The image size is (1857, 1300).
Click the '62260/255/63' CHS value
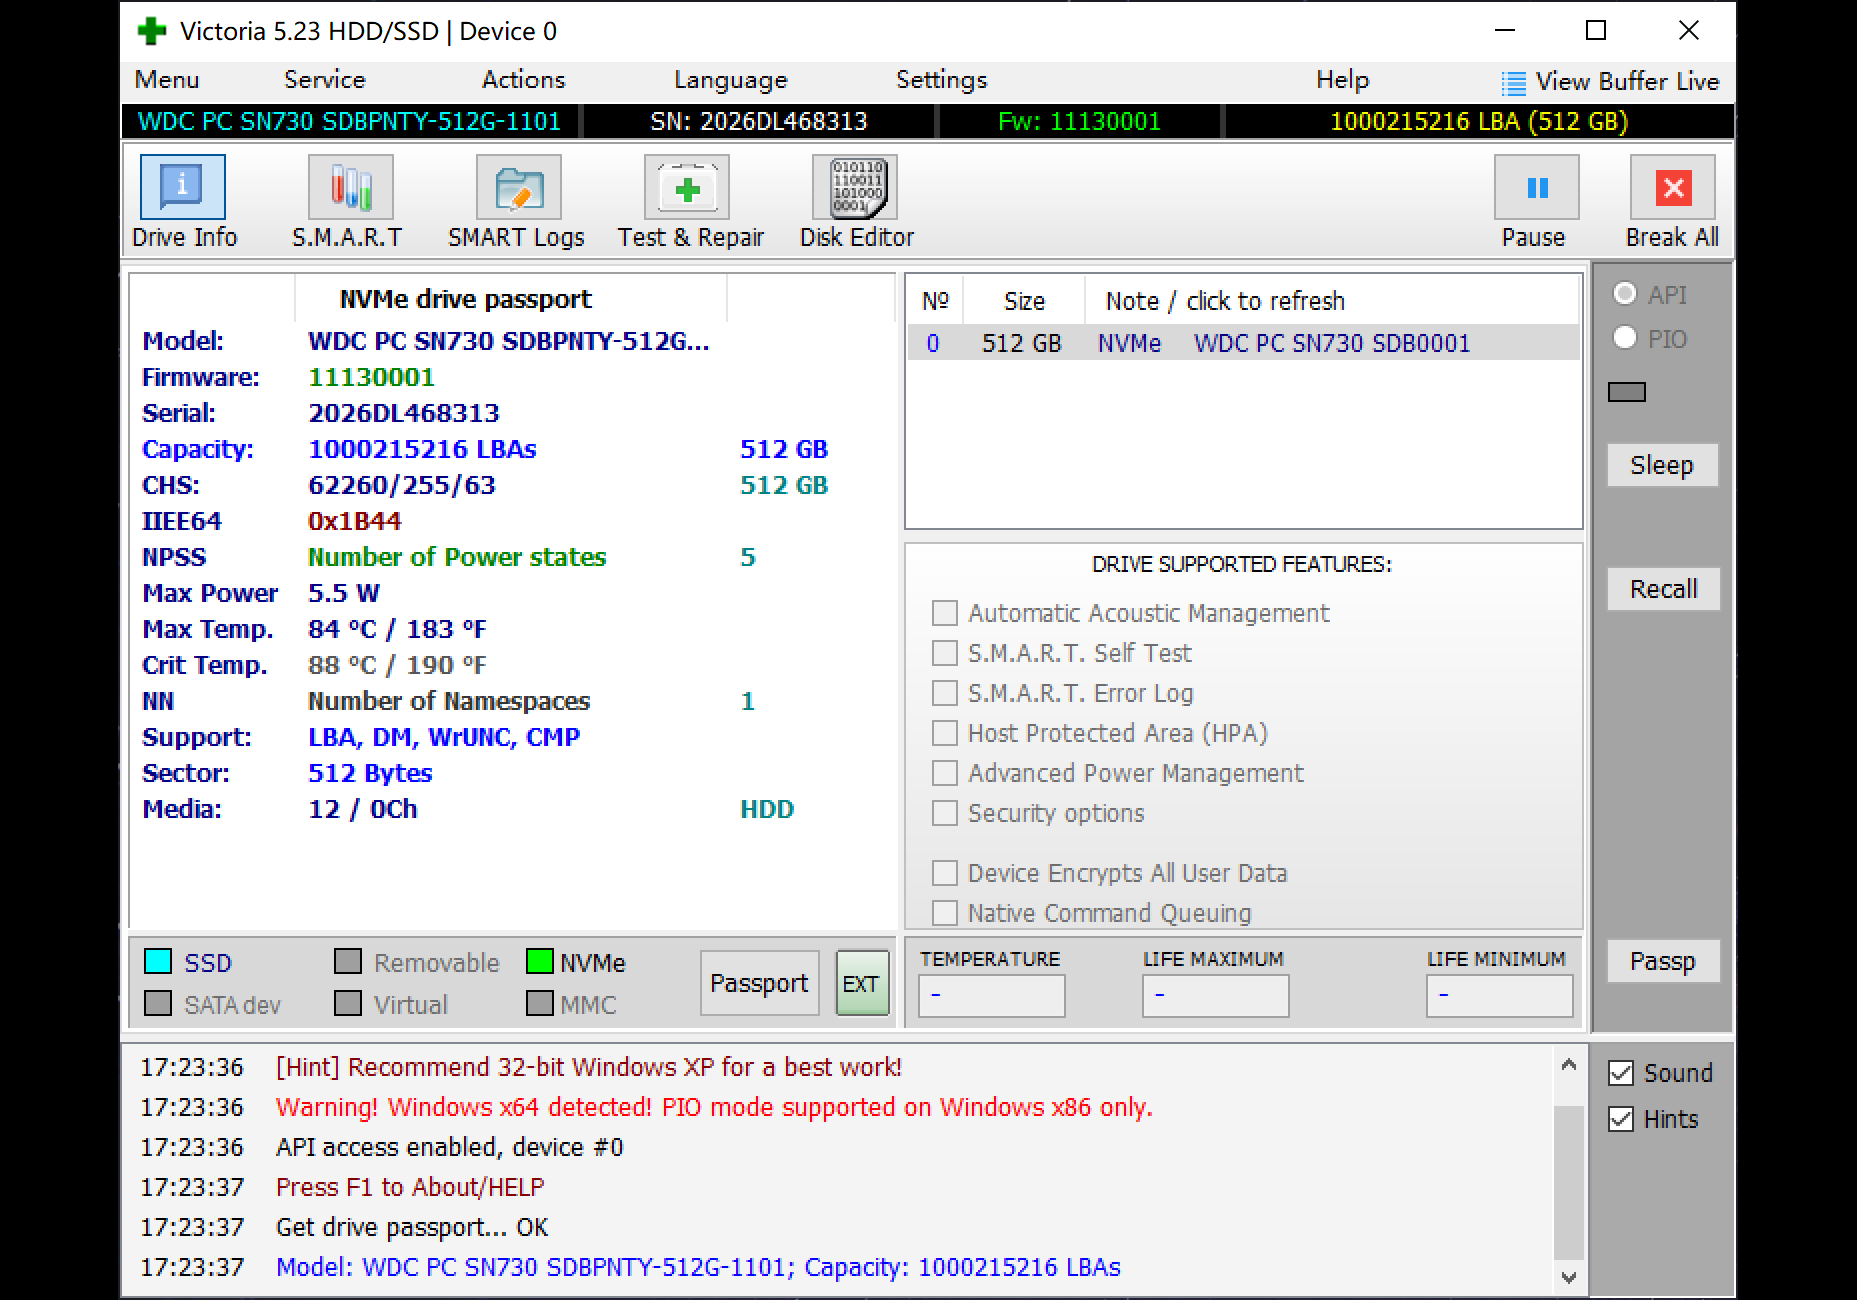click(402, 485)
